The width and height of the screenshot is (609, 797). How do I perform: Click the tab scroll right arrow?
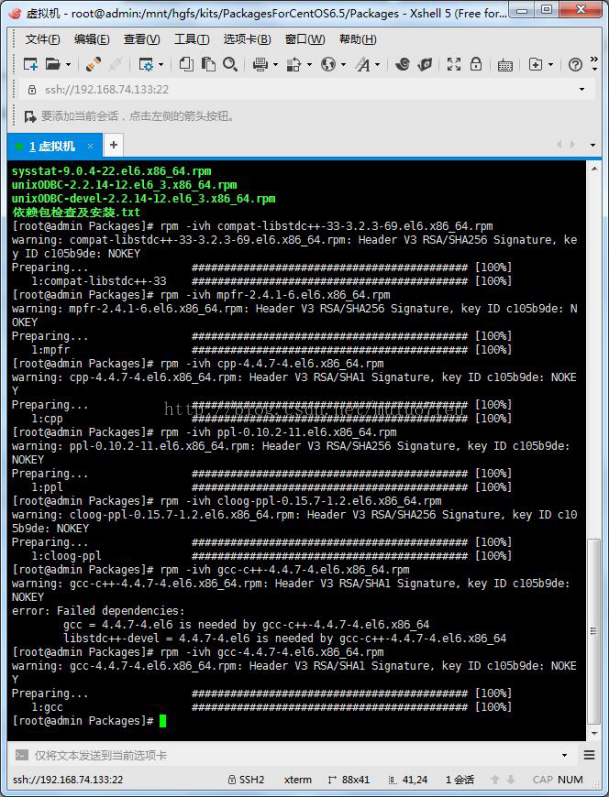[573, 145]
